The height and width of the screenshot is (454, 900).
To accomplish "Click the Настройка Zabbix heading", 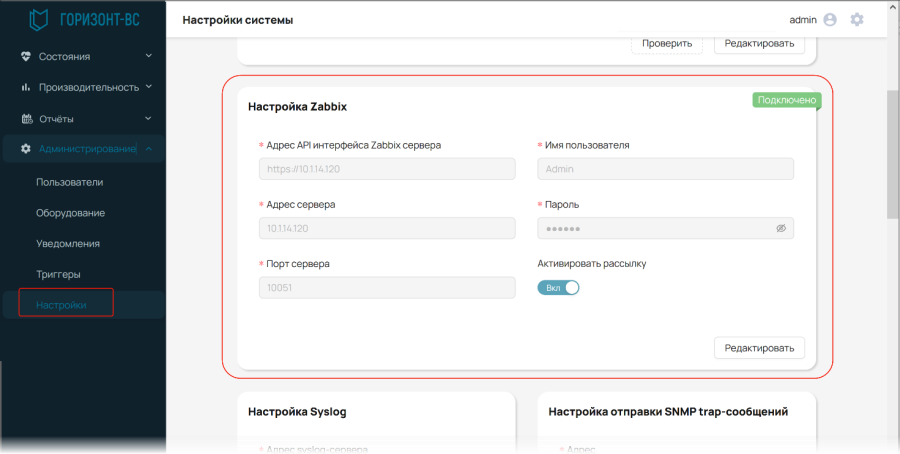I will [297, 107].
